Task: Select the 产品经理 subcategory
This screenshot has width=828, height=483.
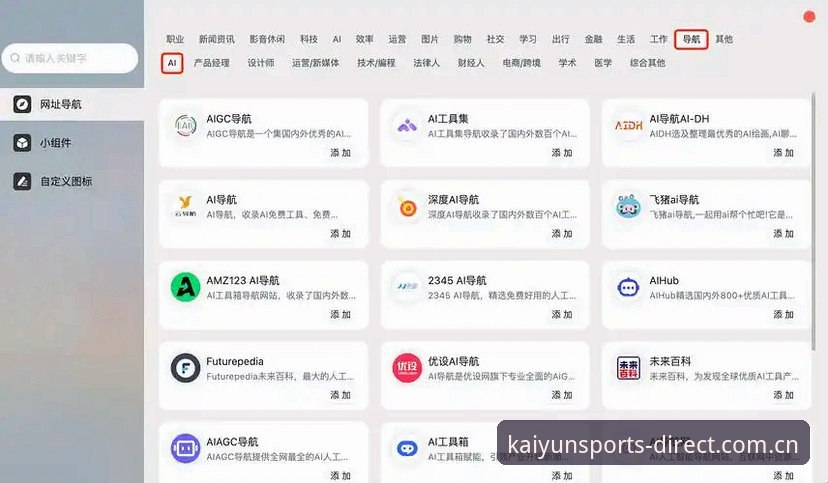Action: (x=212, y=63)
